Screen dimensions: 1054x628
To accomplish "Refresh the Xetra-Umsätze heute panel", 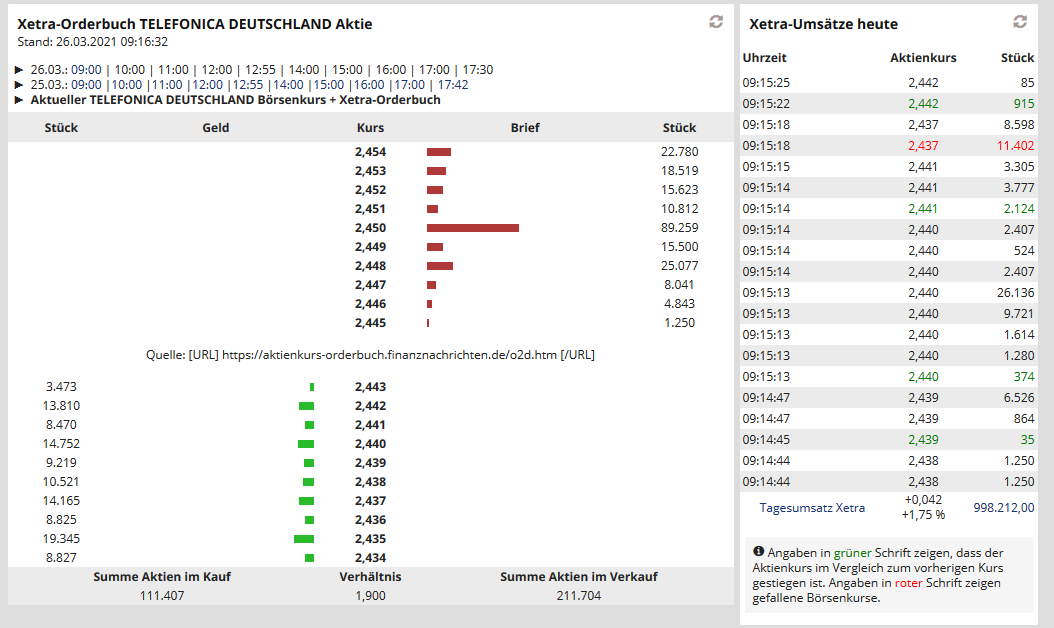I will pos(1020,22).
